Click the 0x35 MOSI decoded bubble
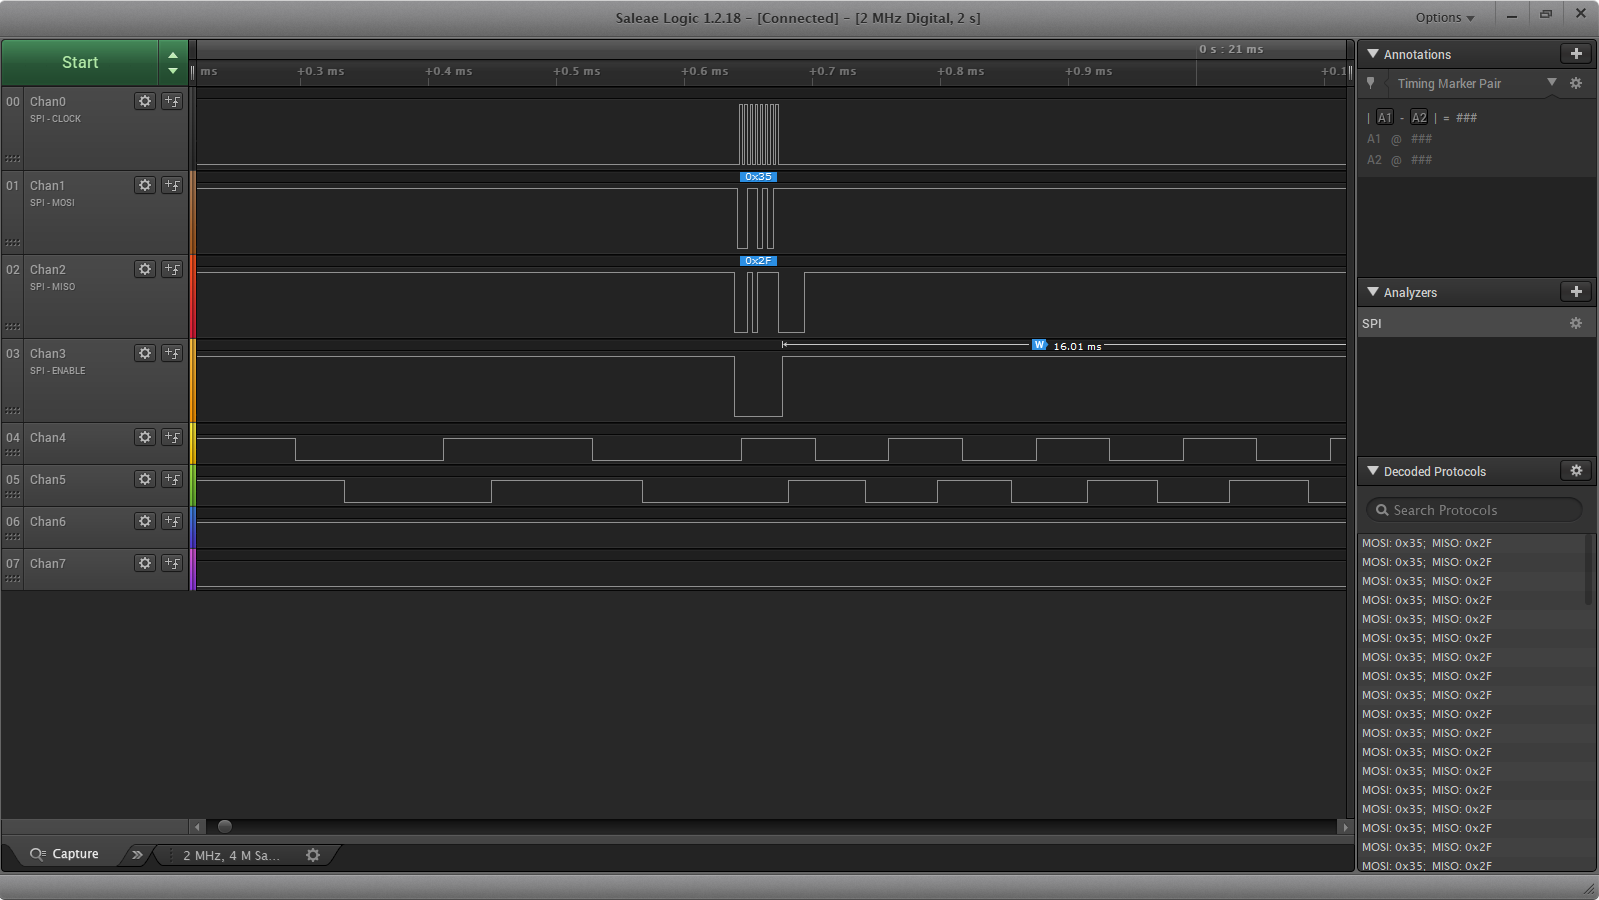The image size is (1599, 900). click(x=758, y=177)
